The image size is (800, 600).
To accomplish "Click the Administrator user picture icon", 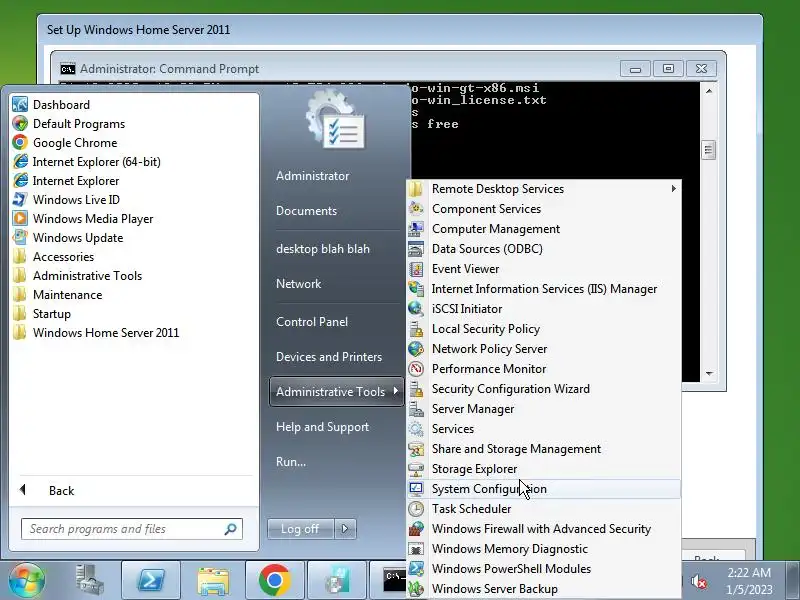I will pyautogui.click(x=336, y=120).
